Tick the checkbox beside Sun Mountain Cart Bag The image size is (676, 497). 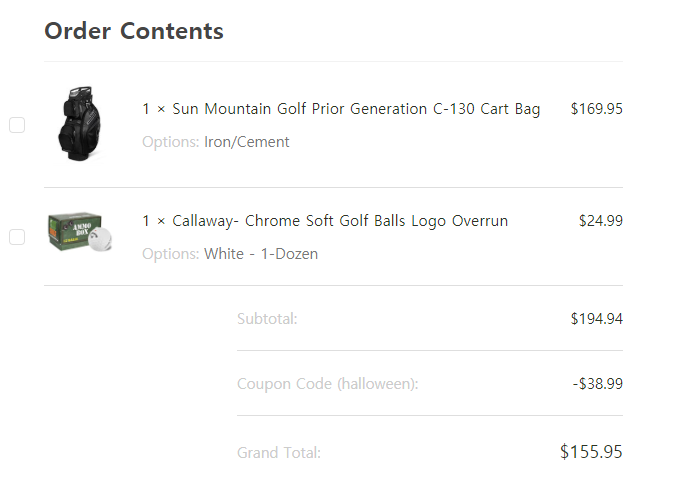coord(17,125)
